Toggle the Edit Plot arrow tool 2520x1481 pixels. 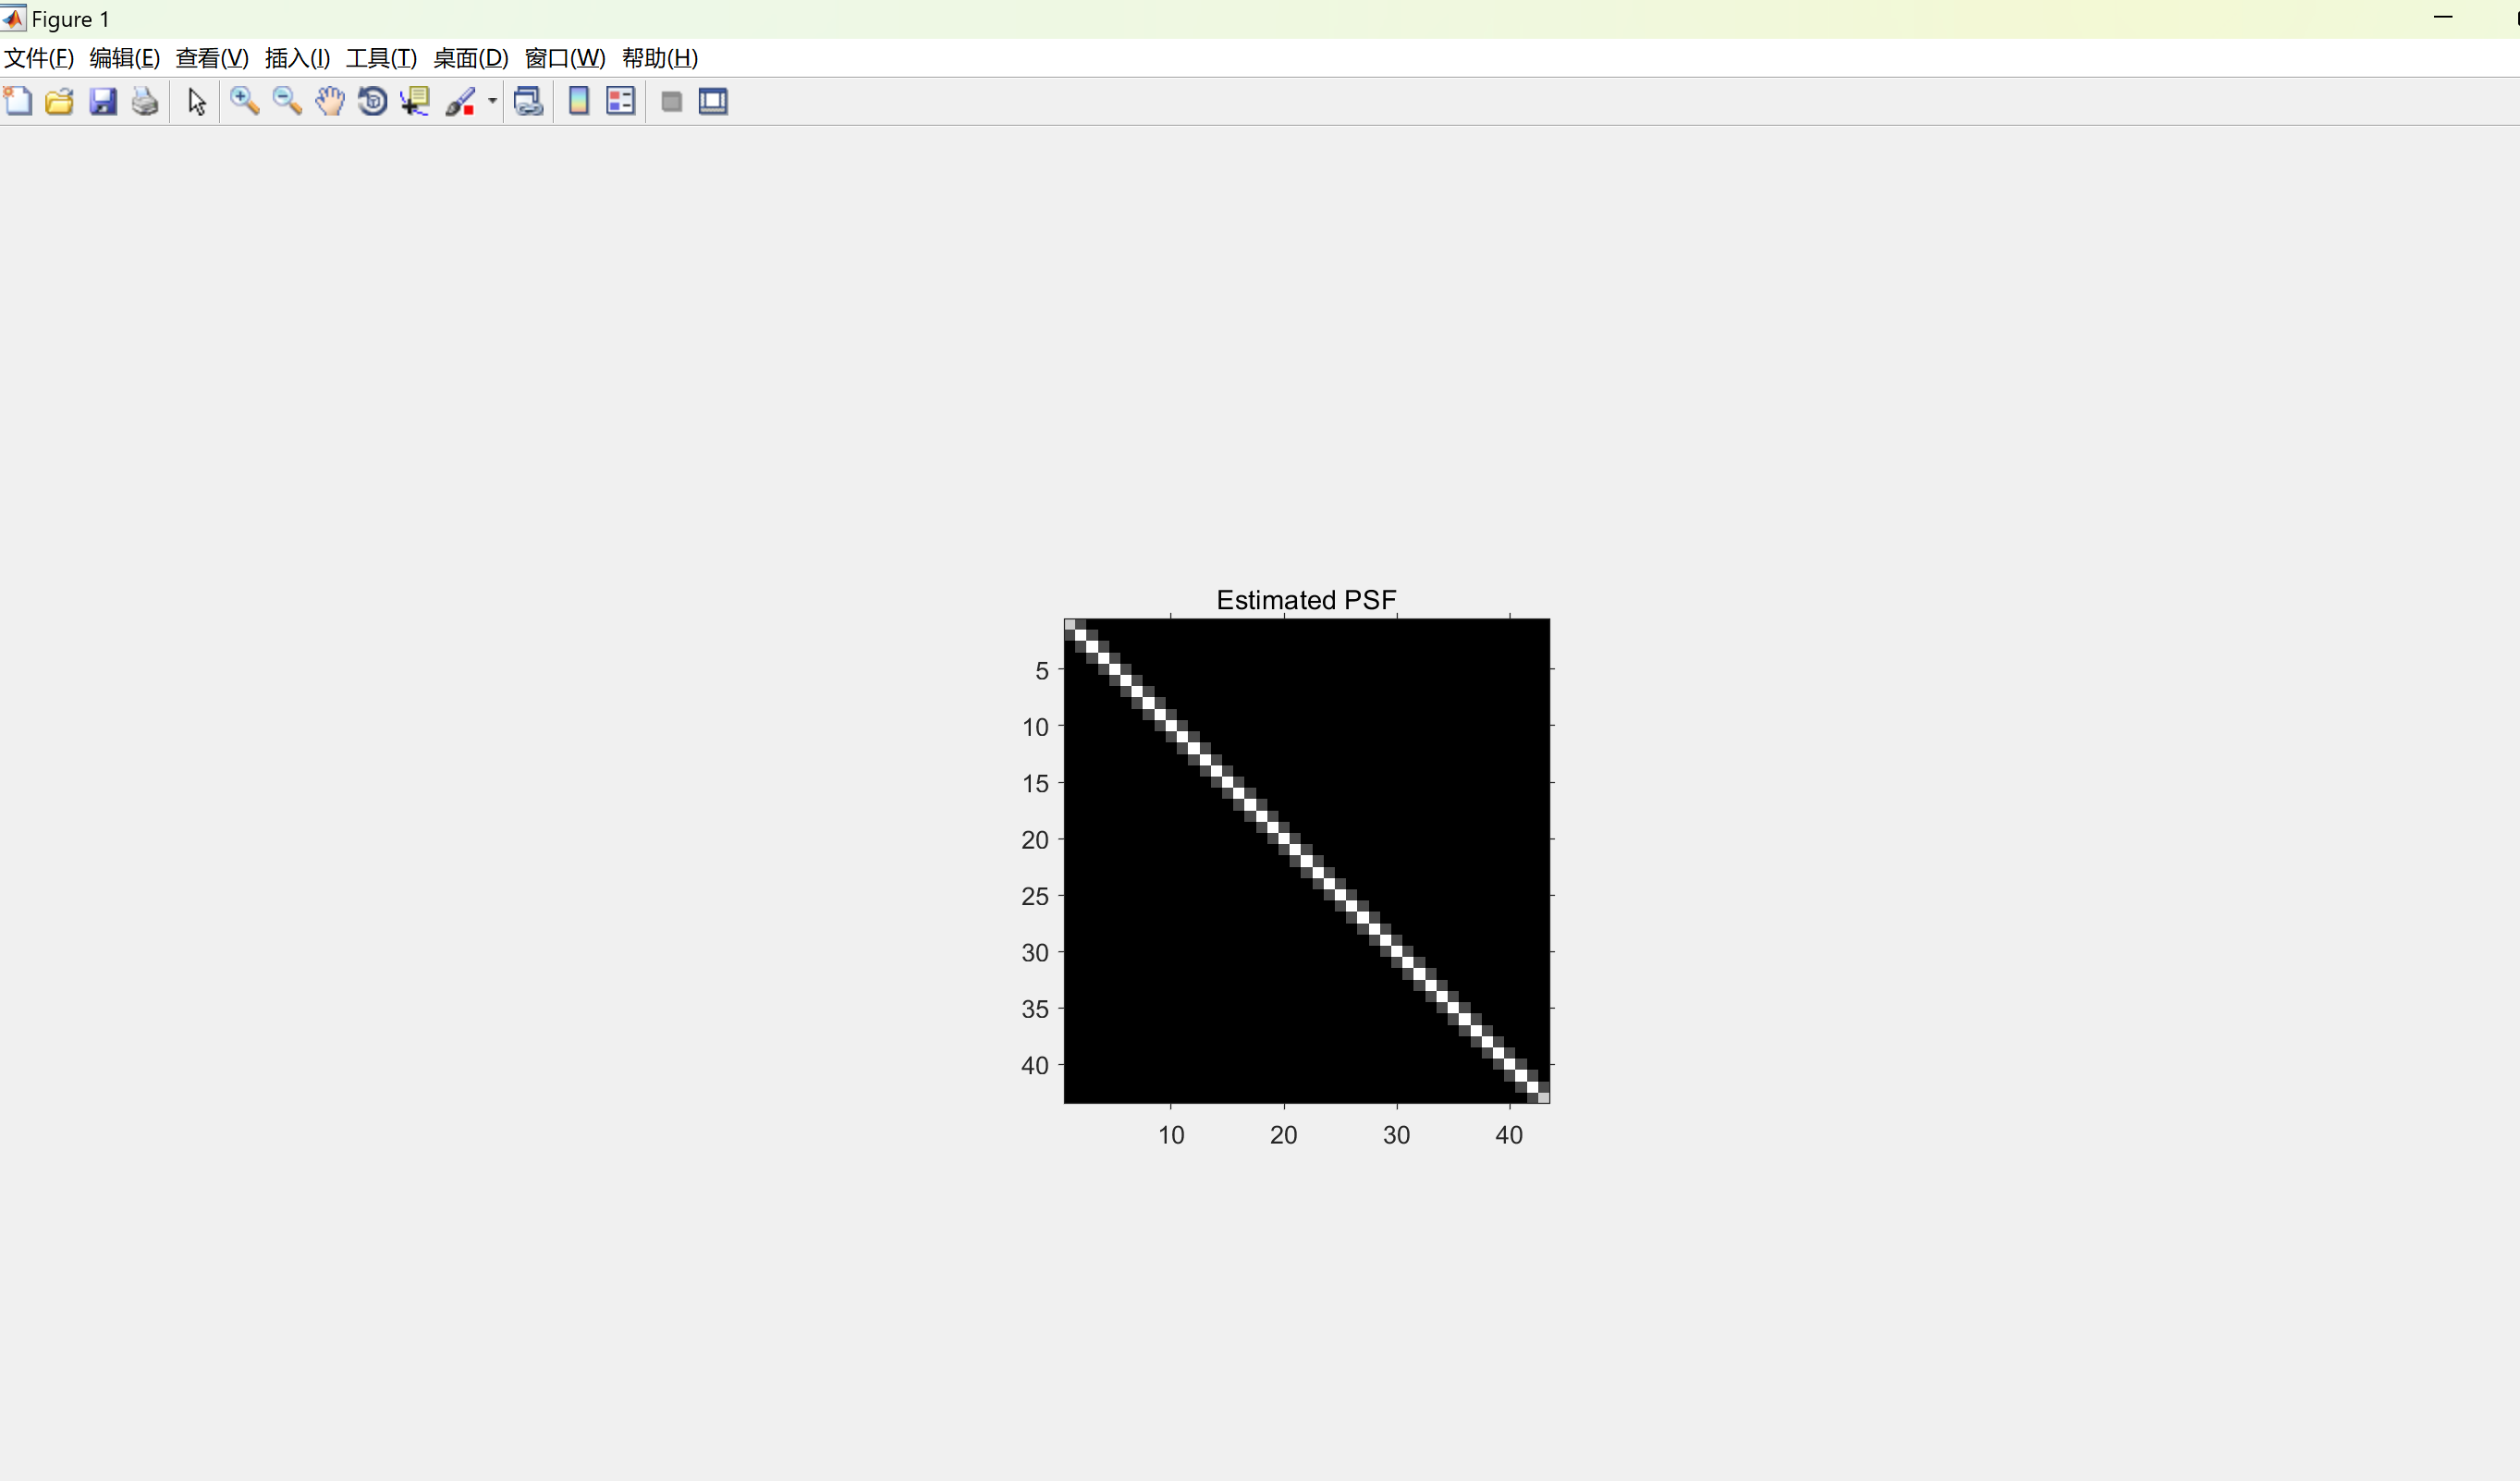tap(196, 102)
